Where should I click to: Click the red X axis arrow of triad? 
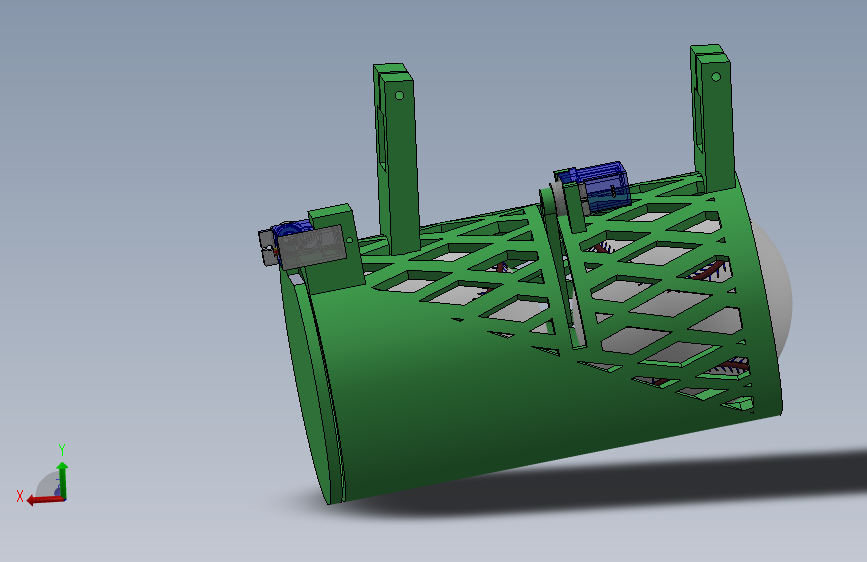(x=44, y=500)
